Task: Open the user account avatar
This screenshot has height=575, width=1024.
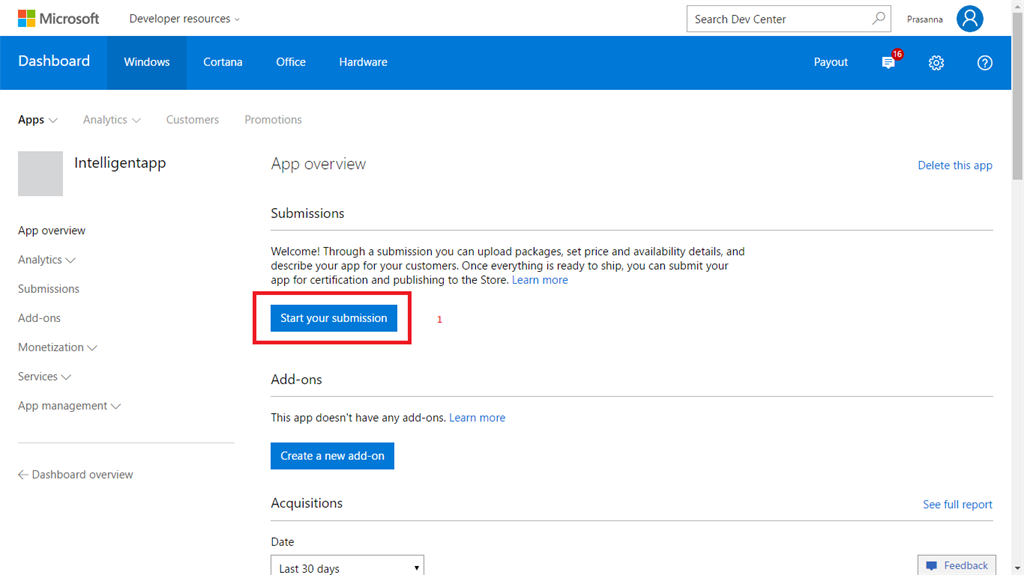Action: (x=969, y=19)
